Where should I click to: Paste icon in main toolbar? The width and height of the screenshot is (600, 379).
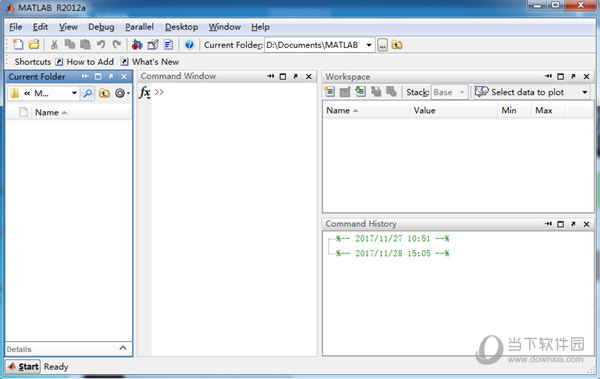85,45
